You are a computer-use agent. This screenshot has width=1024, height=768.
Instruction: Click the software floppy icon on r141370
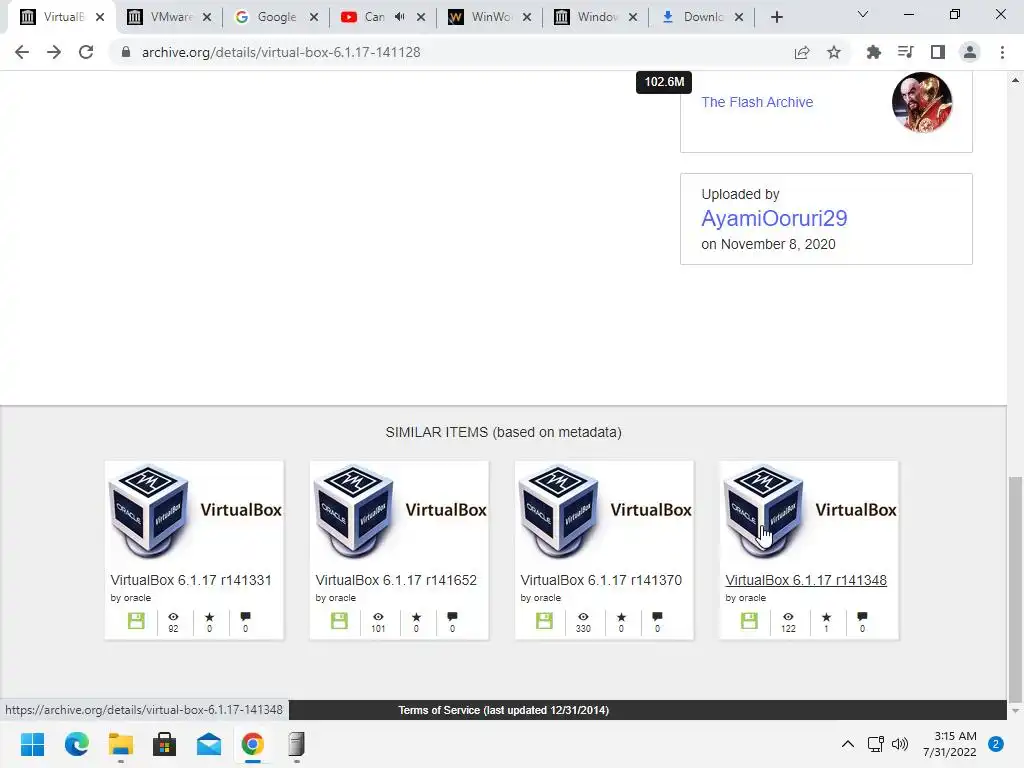pos(544,621)
